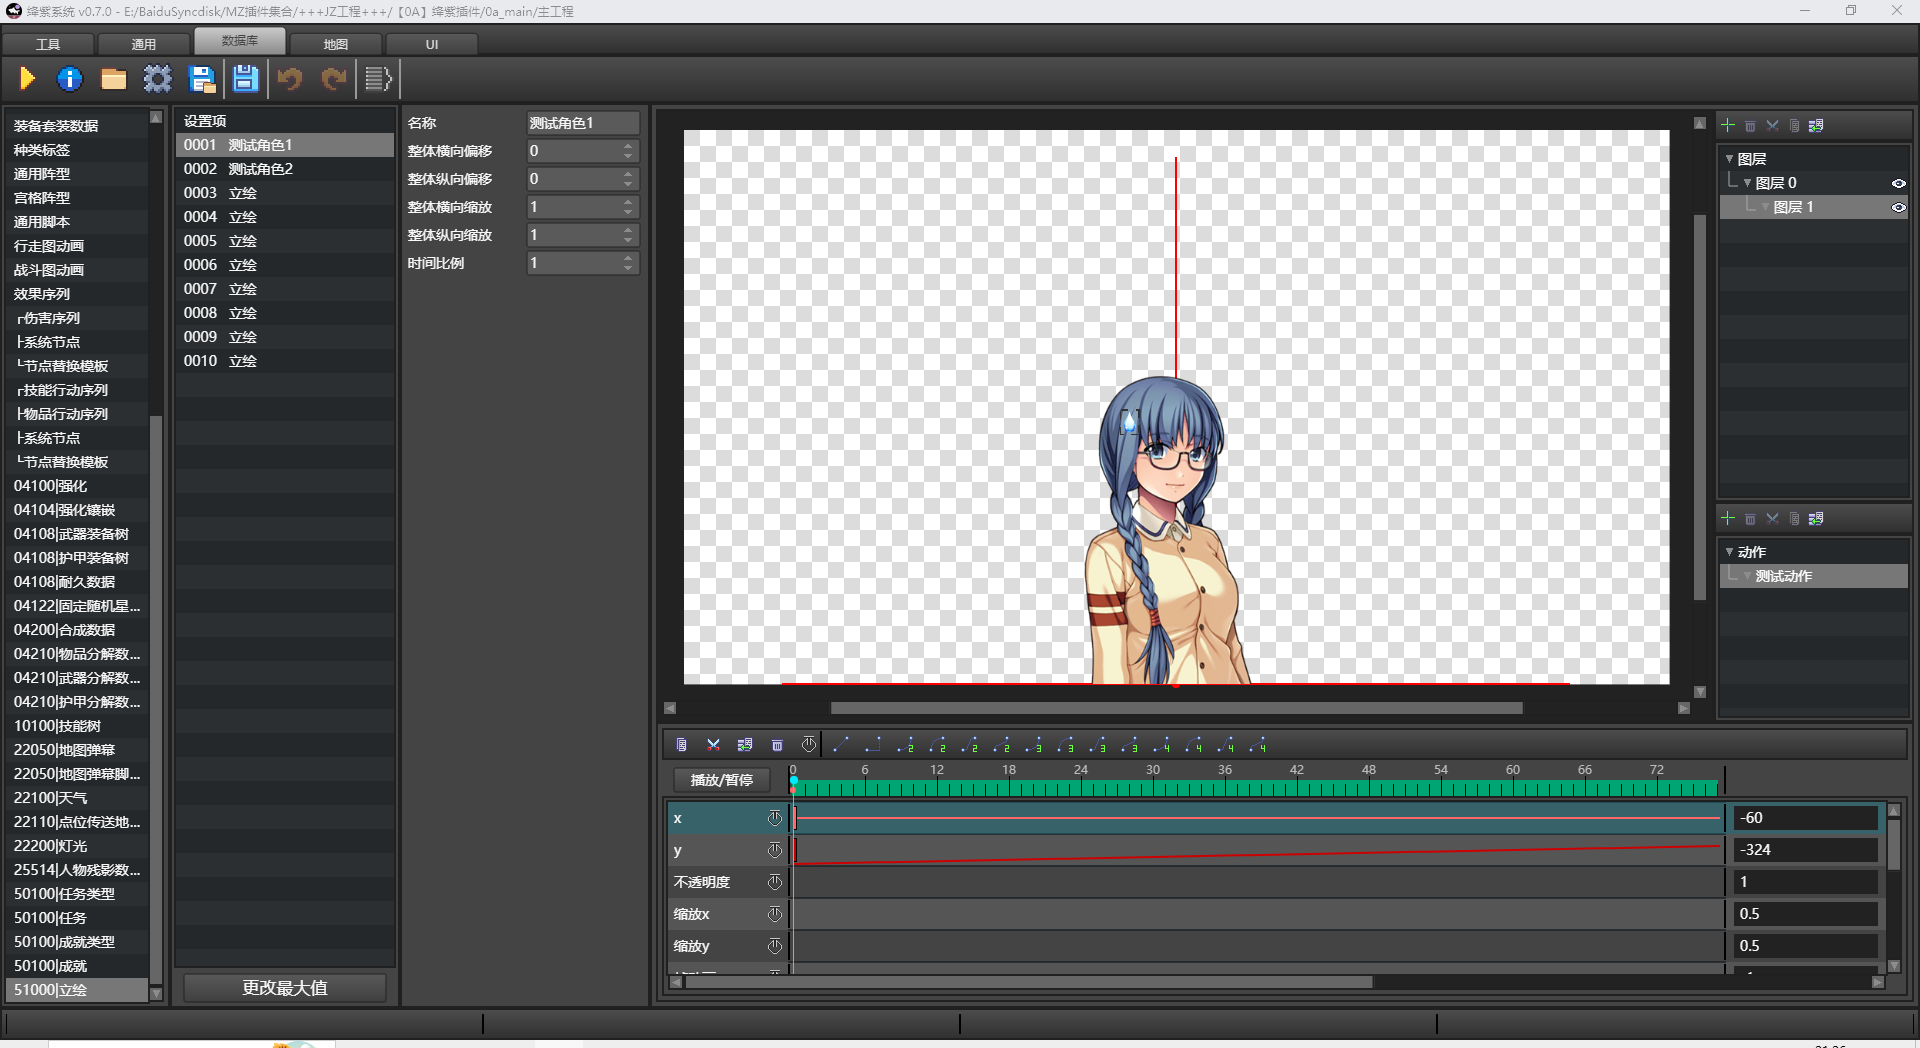
Task: Paste layer with the layers paste icon
Action: 1816,126
